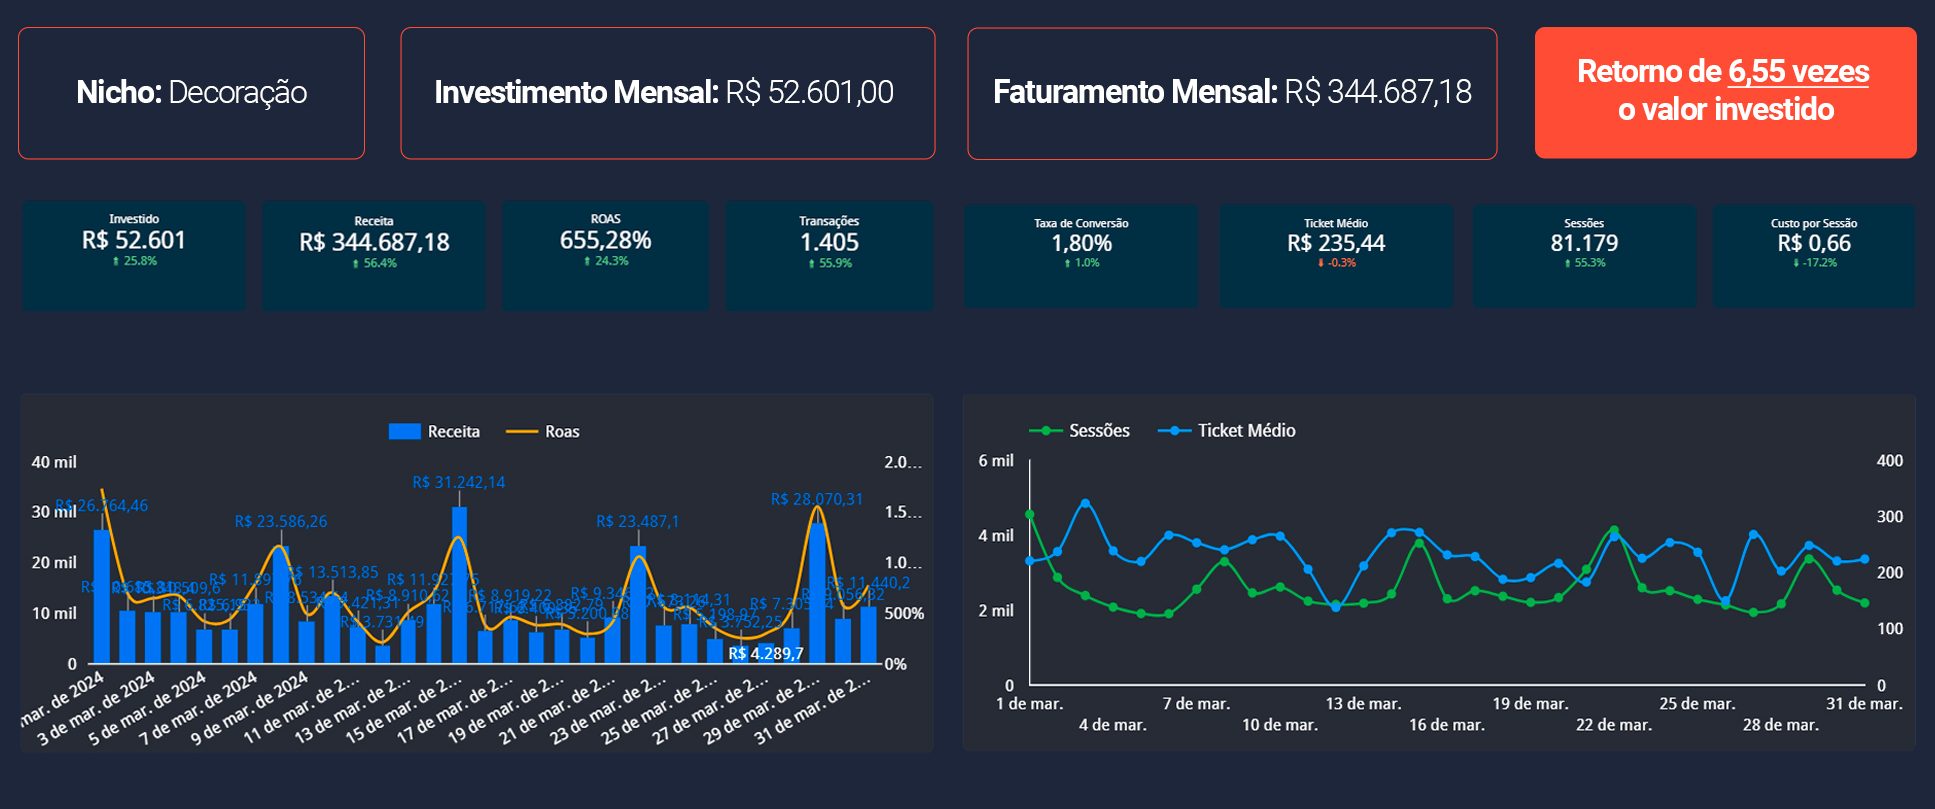This screenshot has width=1935, height=809.
Task: Click the 9 de mar. de 2024 date label
Action: (x=249, y=710)
